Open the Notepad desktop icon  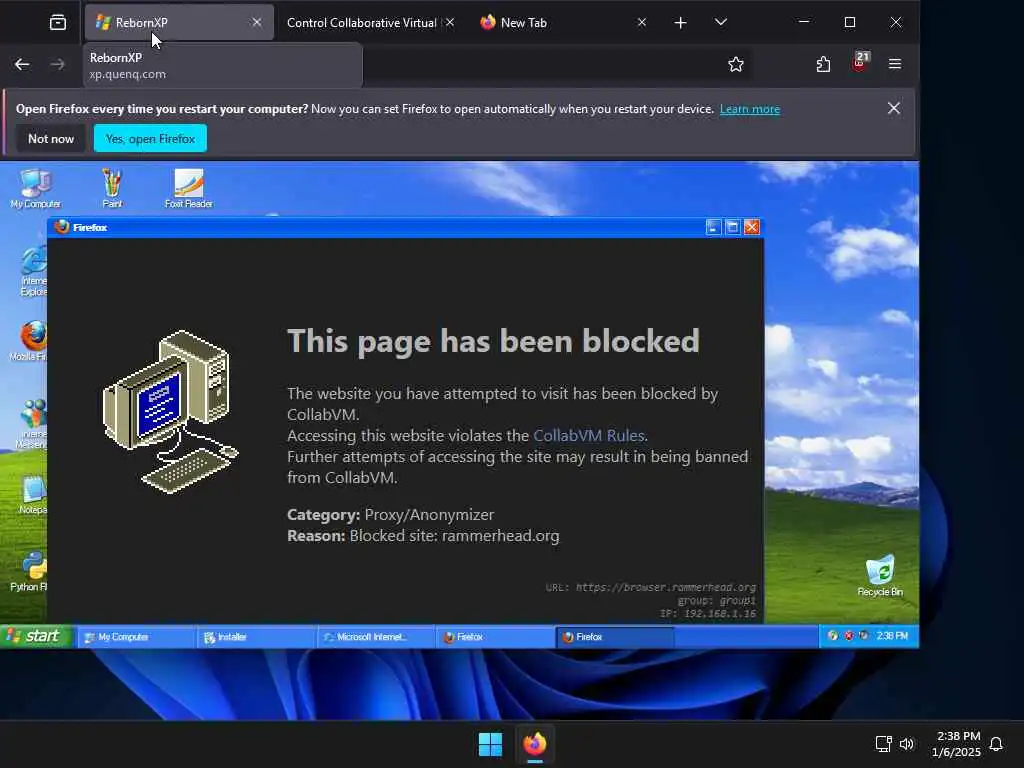coord(33,495)
